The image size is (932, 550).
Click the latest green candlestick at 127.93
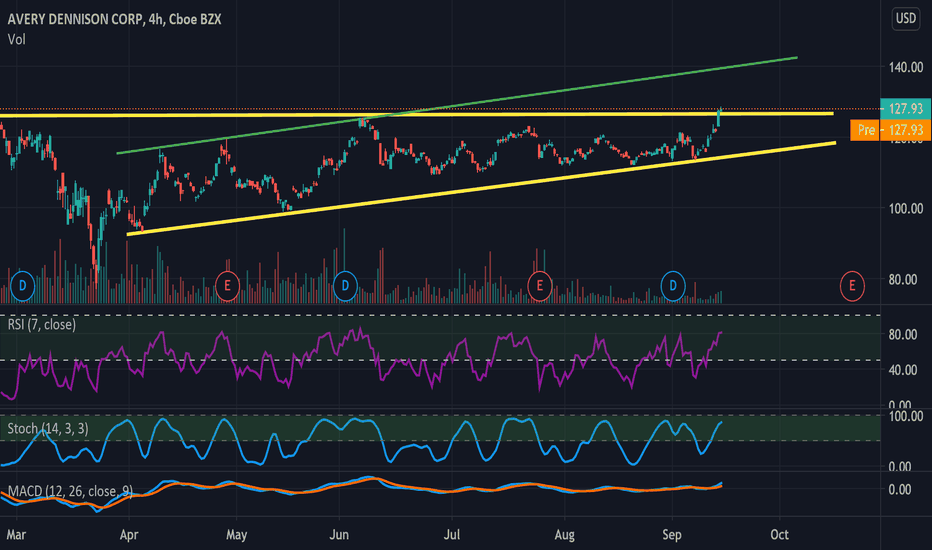(x=719, y=117)
